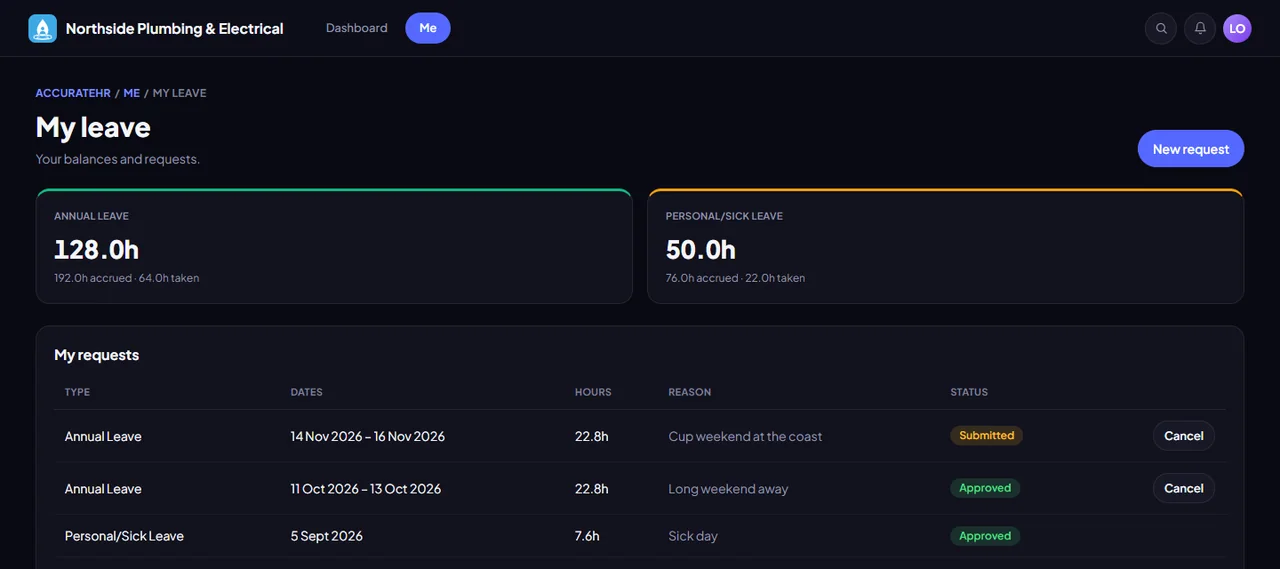Click the Northside Plumbing & Electrical logo icon
This screenshot has height=569, width=1280.
(42, 28)
